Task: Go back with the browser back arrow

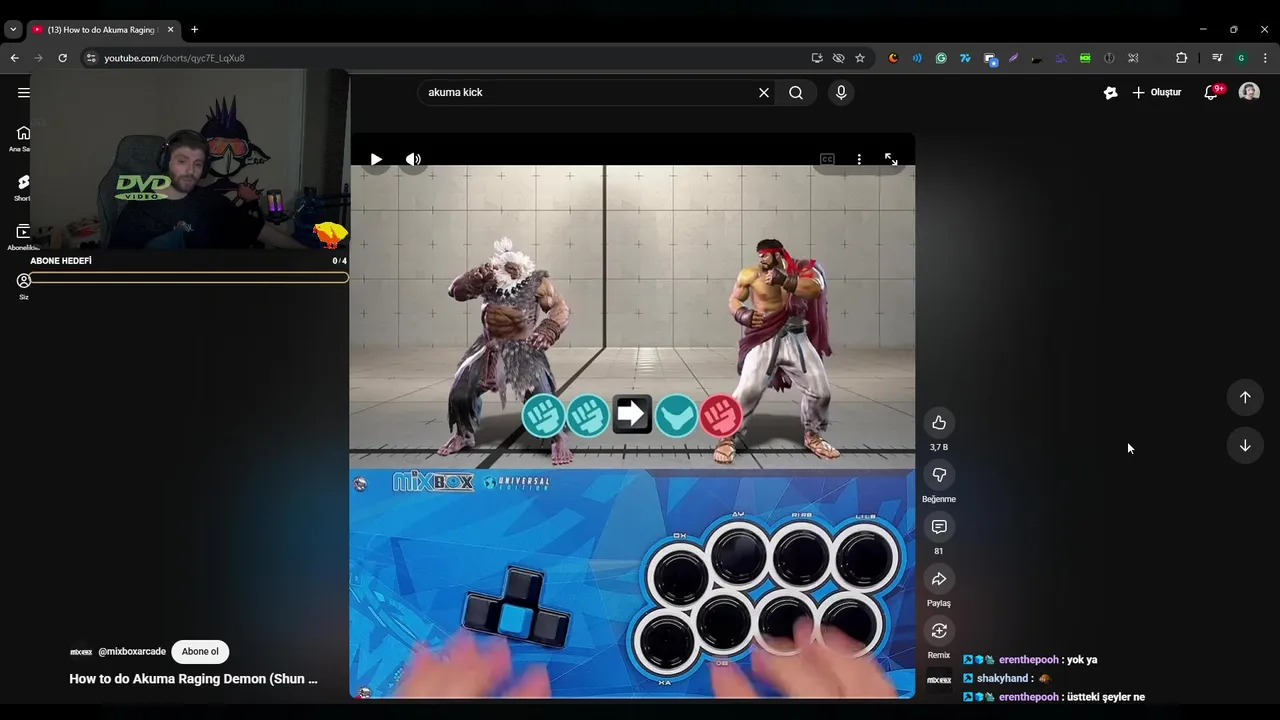Action: [14, 58]
